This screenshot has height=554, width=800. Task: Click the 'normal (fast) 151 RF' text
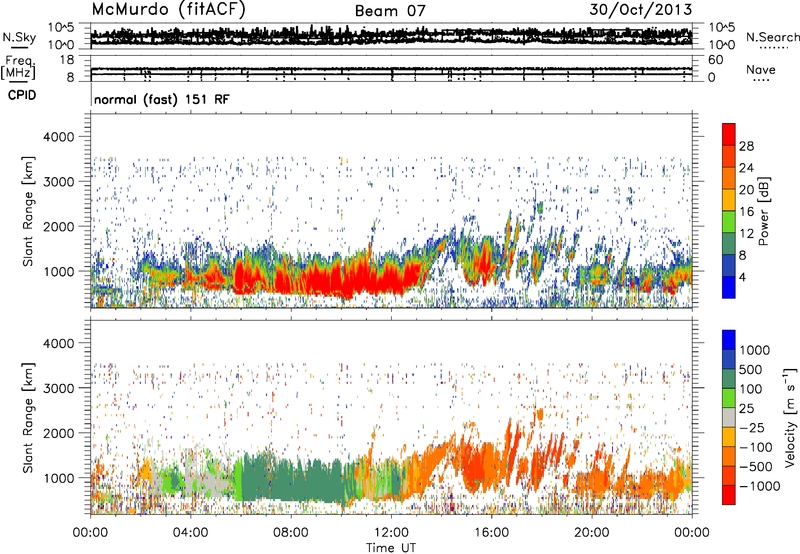[x=162, y=99]
